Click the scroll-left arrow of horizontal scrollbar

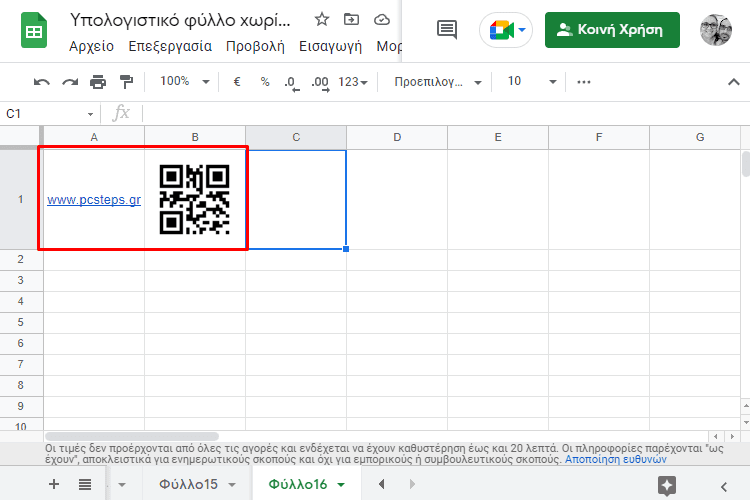716,436
